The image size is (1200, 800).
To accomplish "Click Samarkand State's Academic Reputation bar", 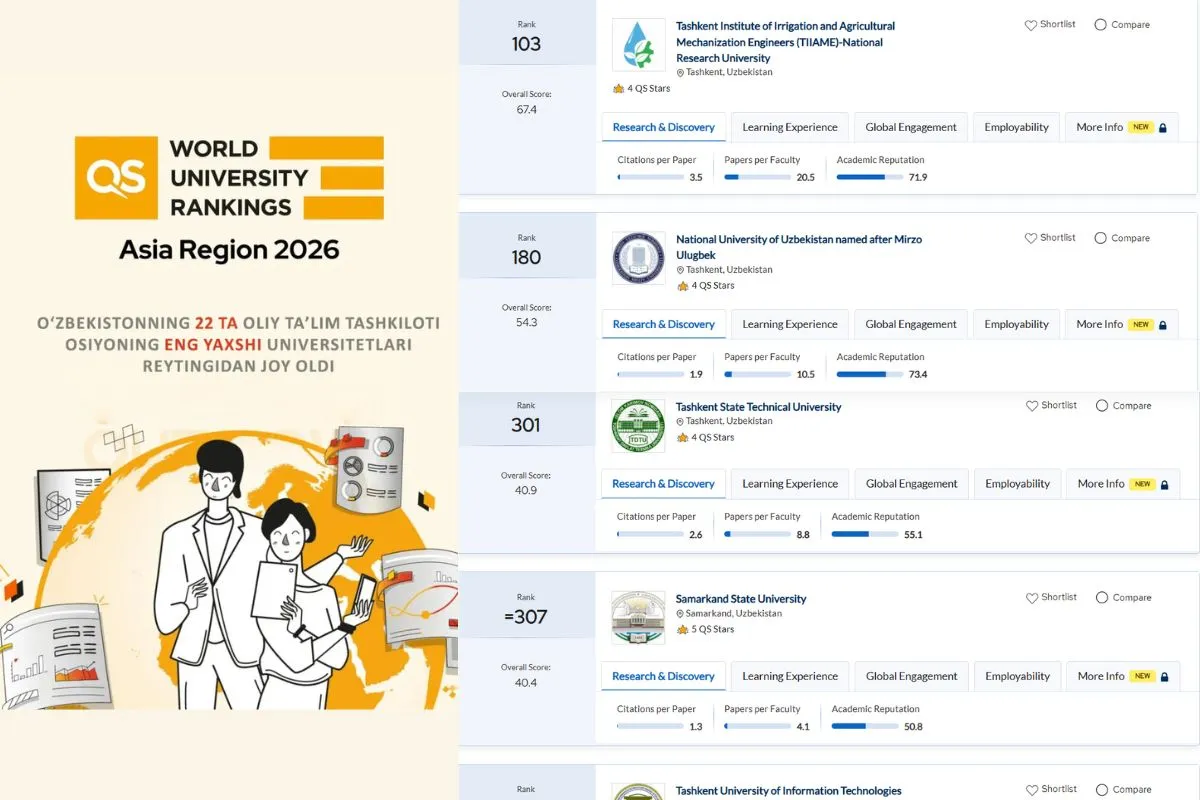I will (863, 727).
